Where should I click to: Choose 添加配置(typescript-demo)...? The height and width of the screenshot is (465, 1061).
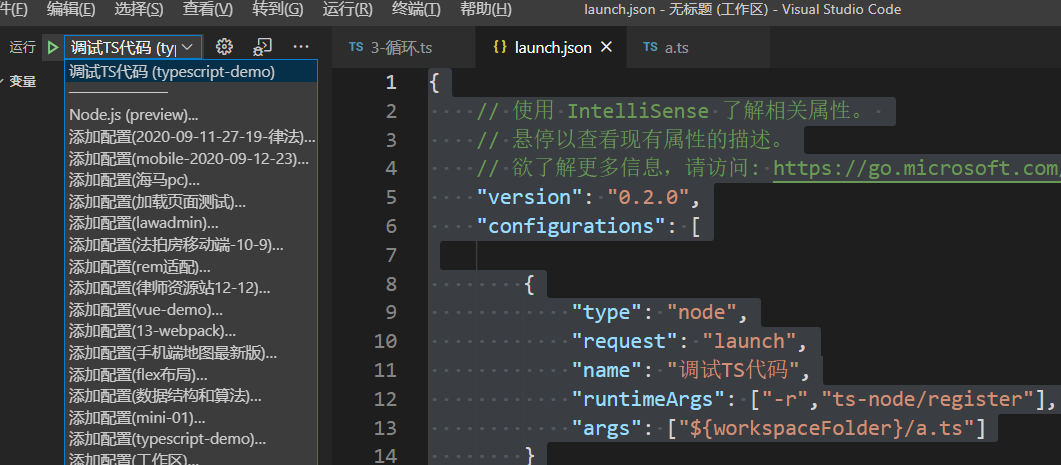coord(191,439)
